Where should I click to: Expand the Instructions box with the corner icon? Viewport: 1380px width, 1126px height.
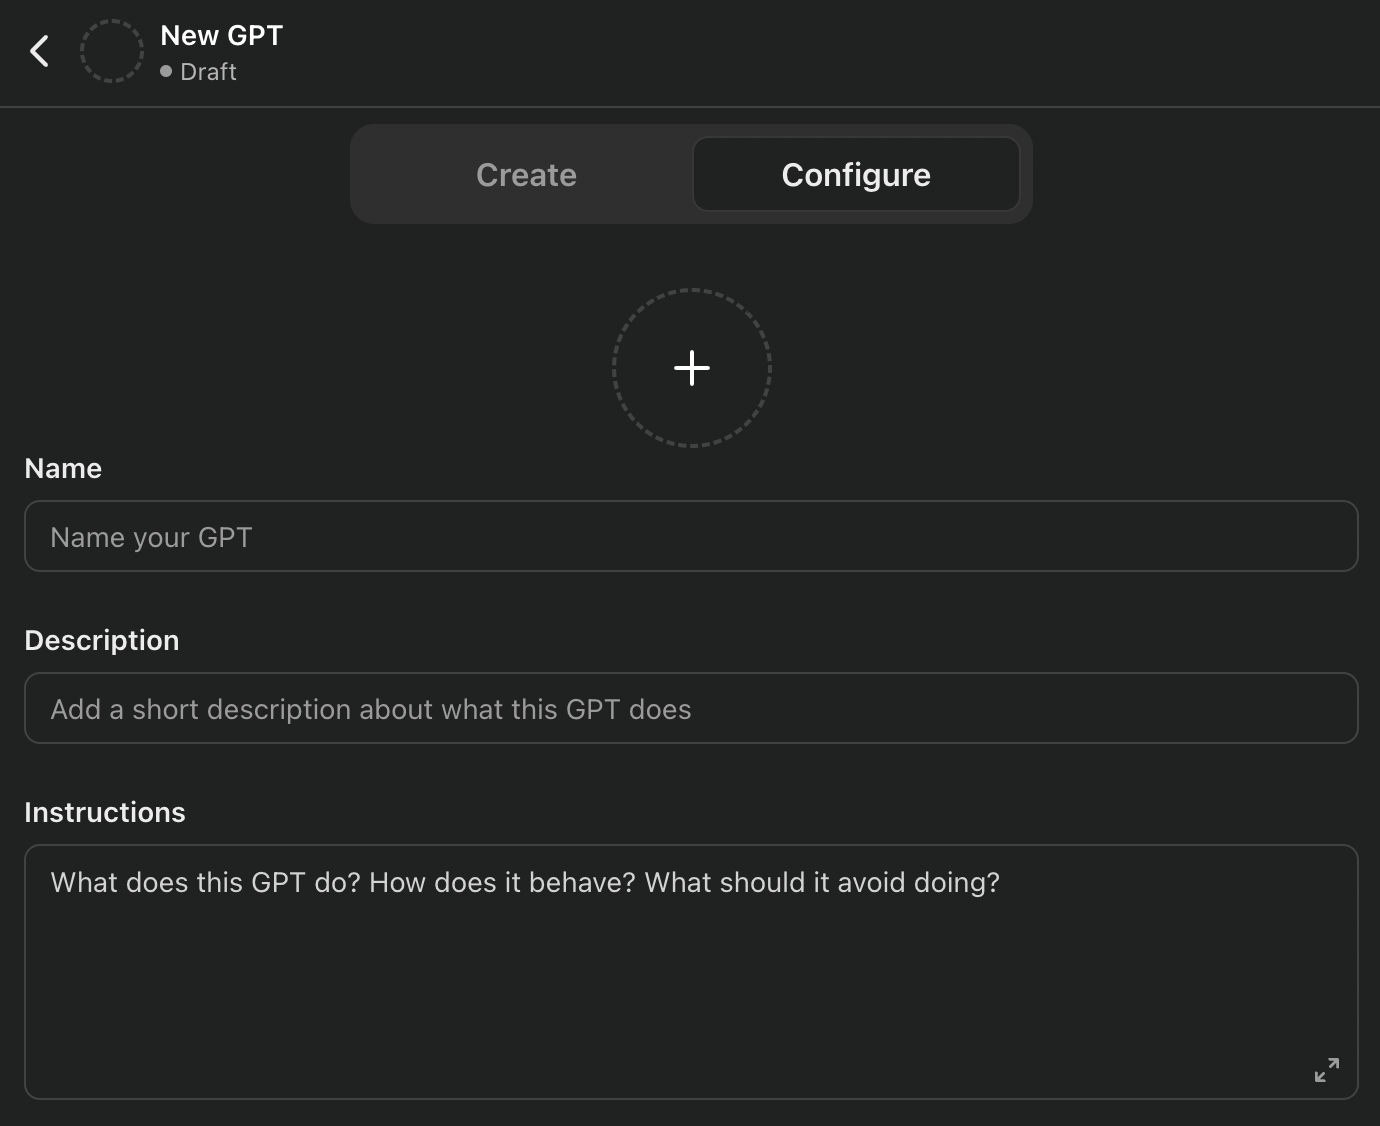[x=1327, y=1070]
